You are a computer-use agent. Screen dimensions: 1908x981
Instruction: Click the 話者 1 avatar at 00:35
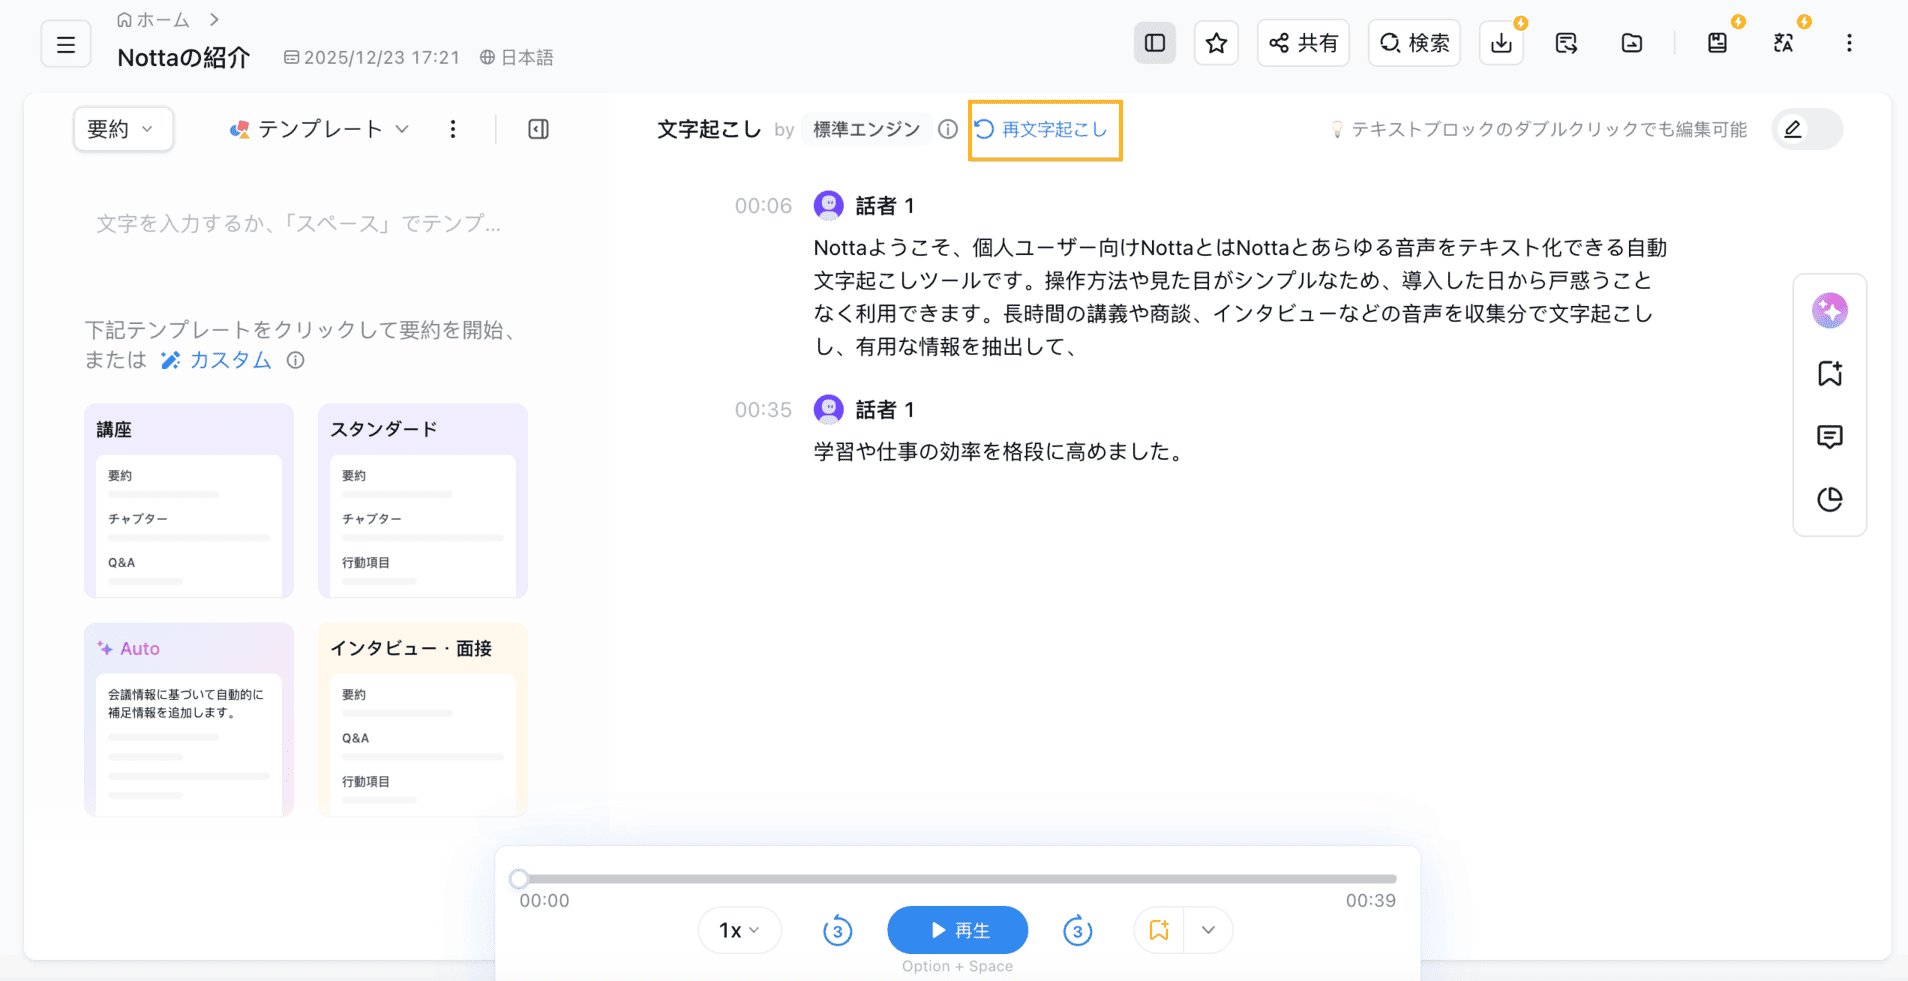click(829, 409)
